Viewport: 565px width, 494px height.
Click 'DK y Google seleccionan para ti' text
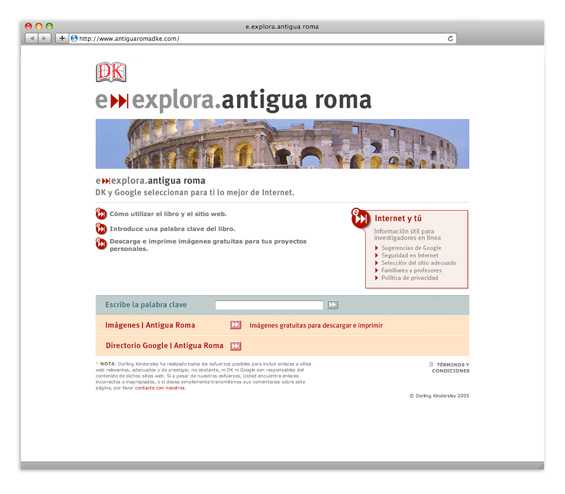tap(195, 192)
